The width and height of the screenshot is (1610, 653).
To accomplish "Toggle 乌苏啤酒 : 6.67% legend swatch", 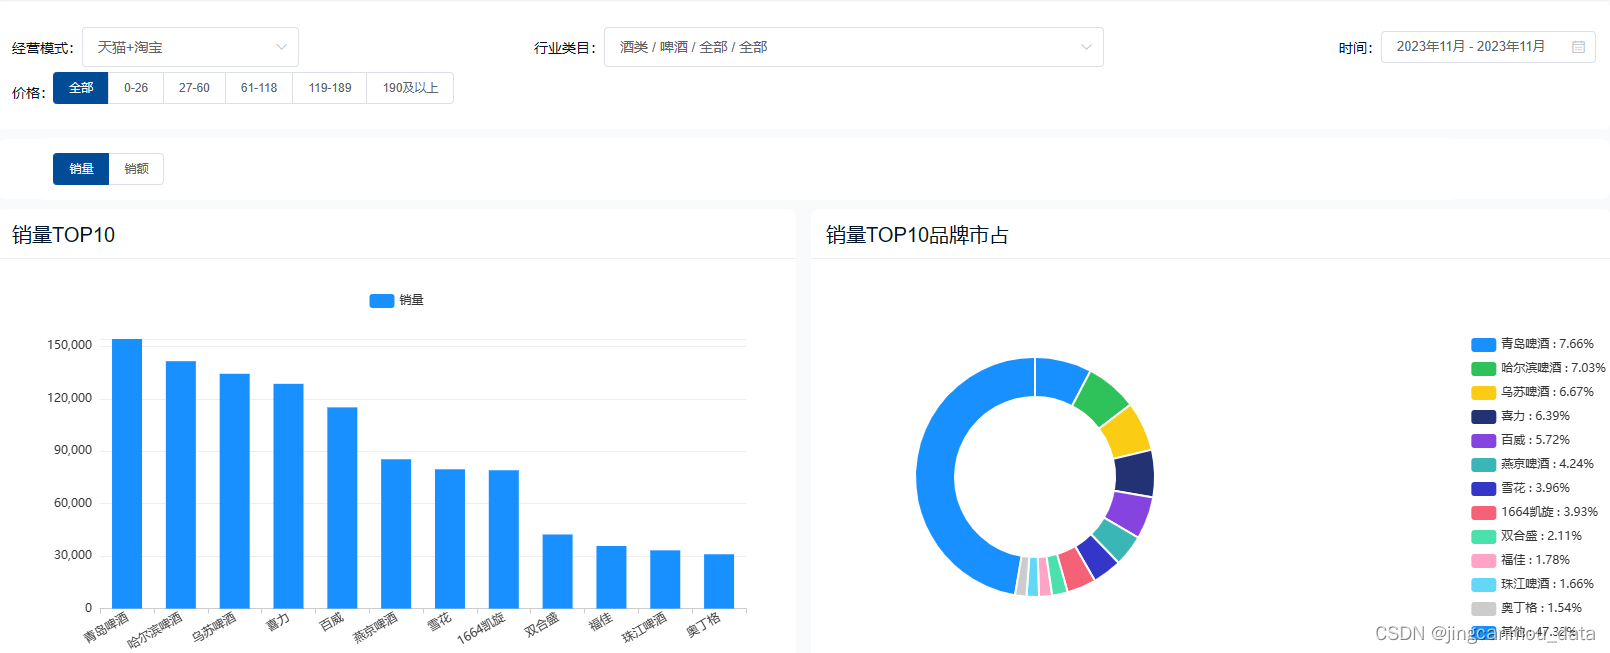I will [1483, 393].
